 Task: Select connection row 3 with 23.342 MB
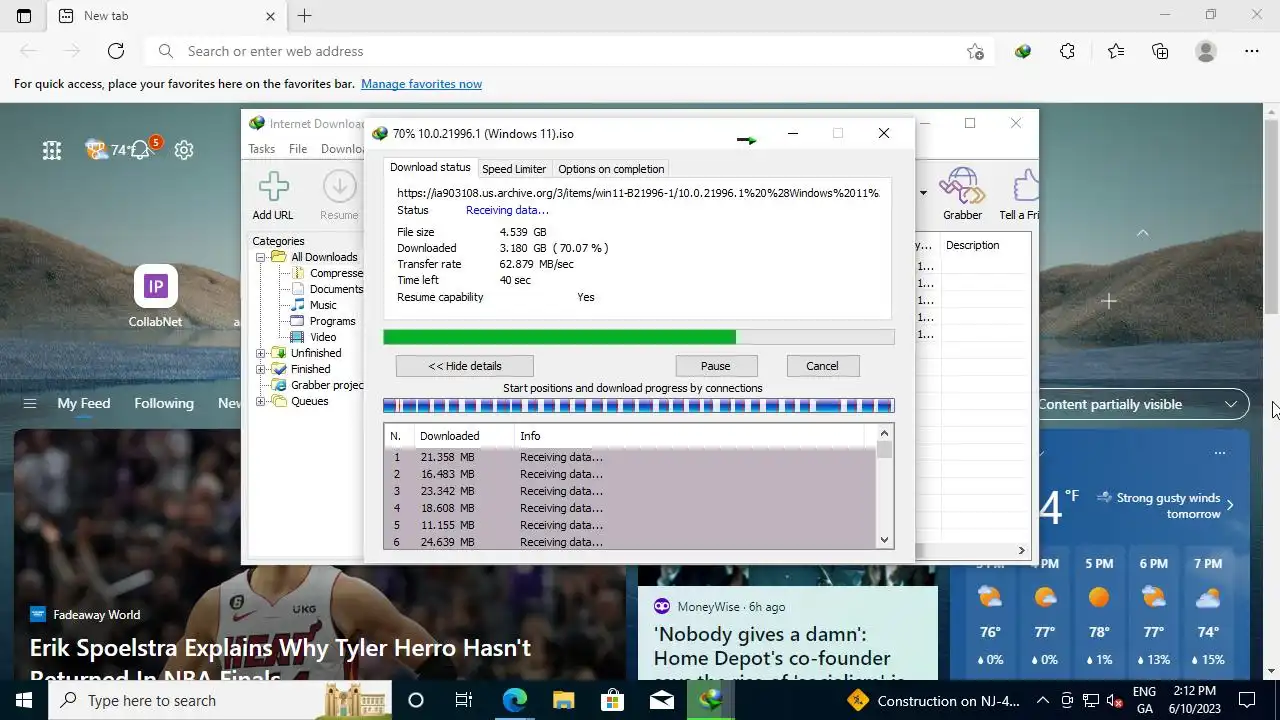[x=630, y=491]
